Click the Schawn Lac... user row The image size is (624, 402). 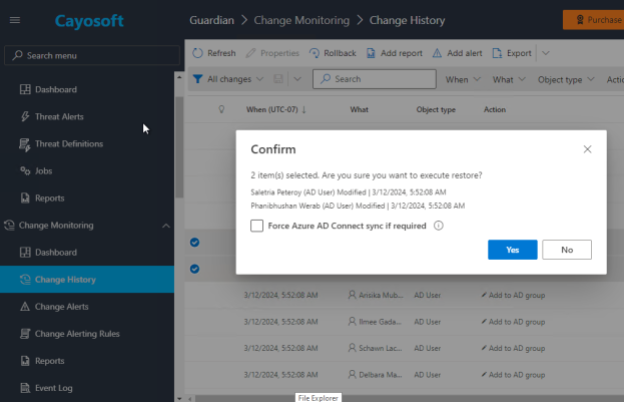coord(404,348)
